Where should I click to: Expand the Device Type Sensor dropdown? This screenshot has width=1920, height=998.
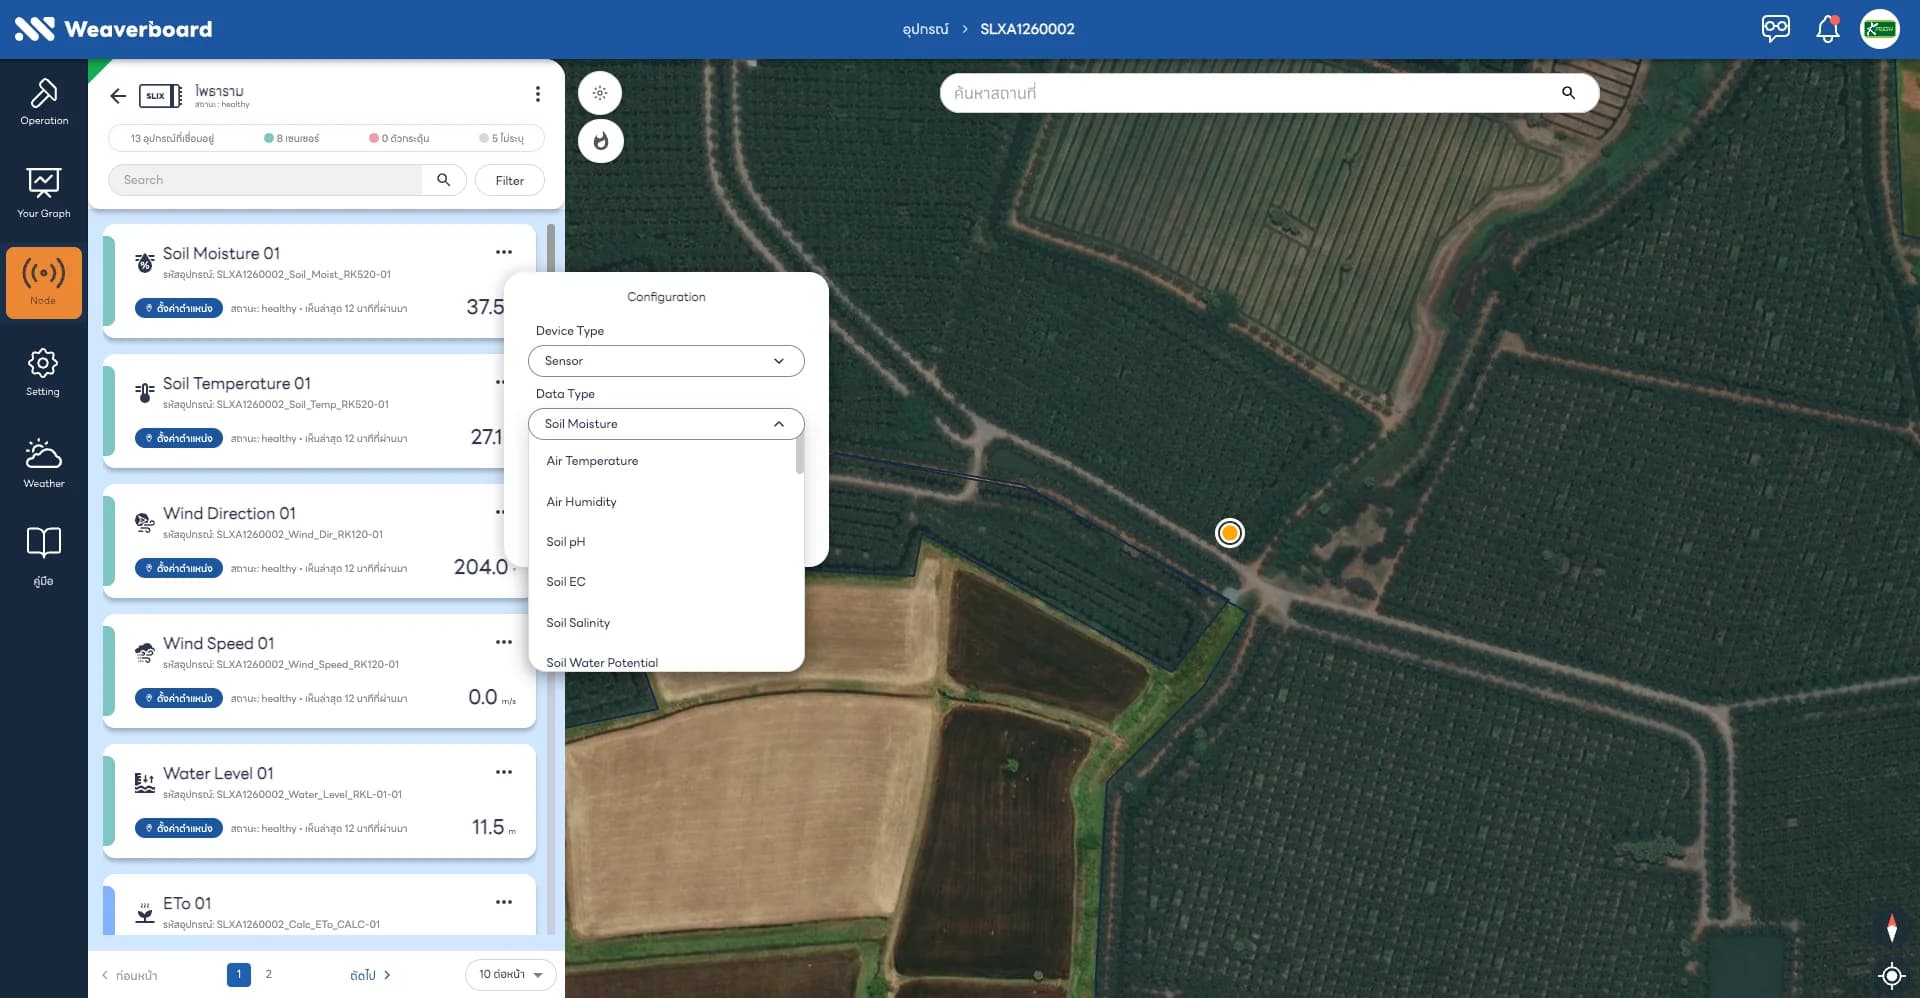(x=666, y=361)
